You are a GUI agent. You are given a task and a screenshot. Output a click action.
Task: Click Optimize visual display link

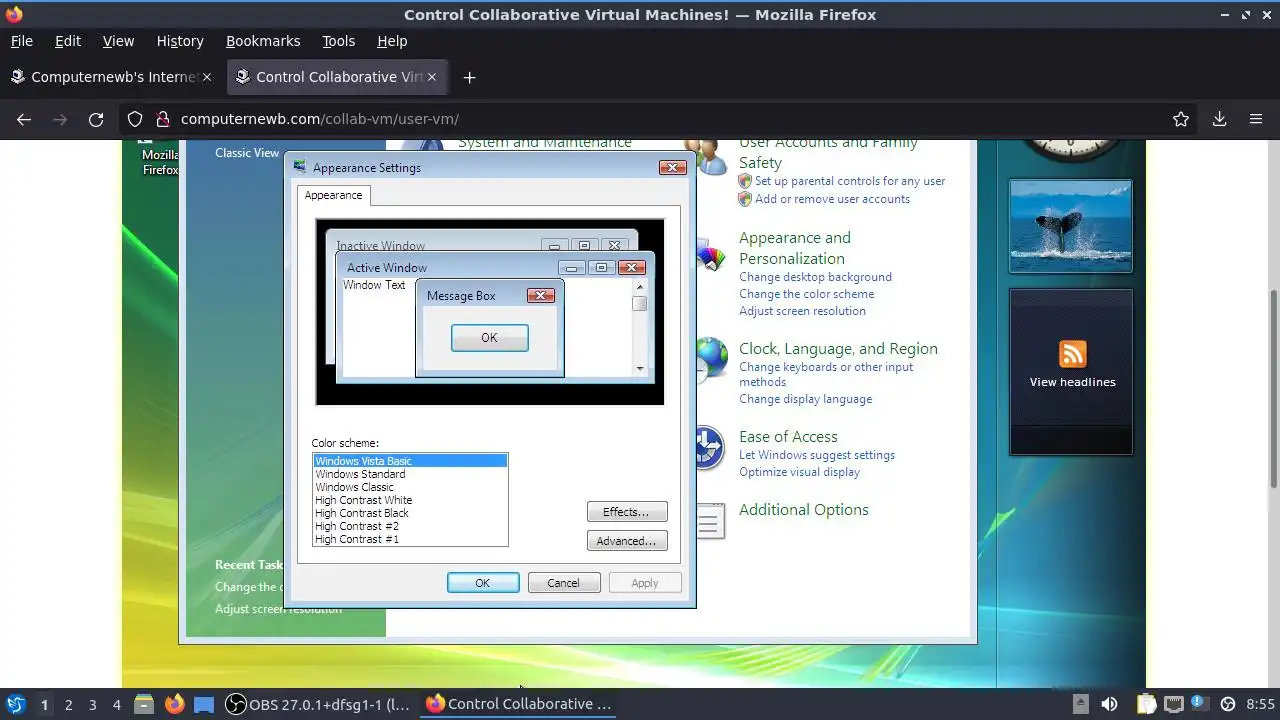(799, 472)
